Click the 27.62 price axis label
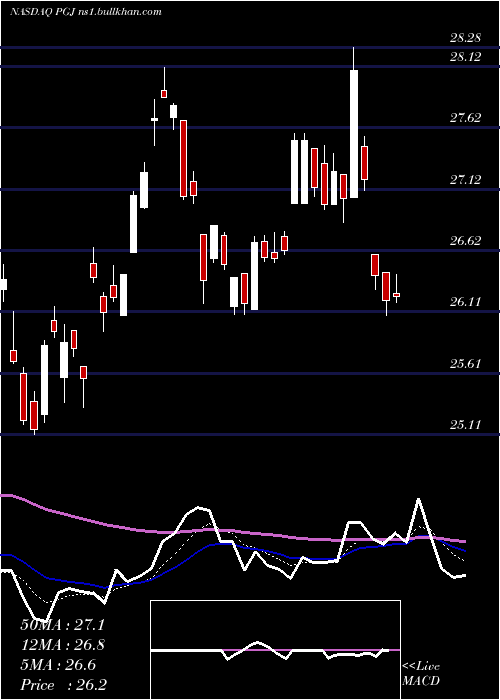Image resolution: width=500 pixels, height=700 pixels. point(465,118)
